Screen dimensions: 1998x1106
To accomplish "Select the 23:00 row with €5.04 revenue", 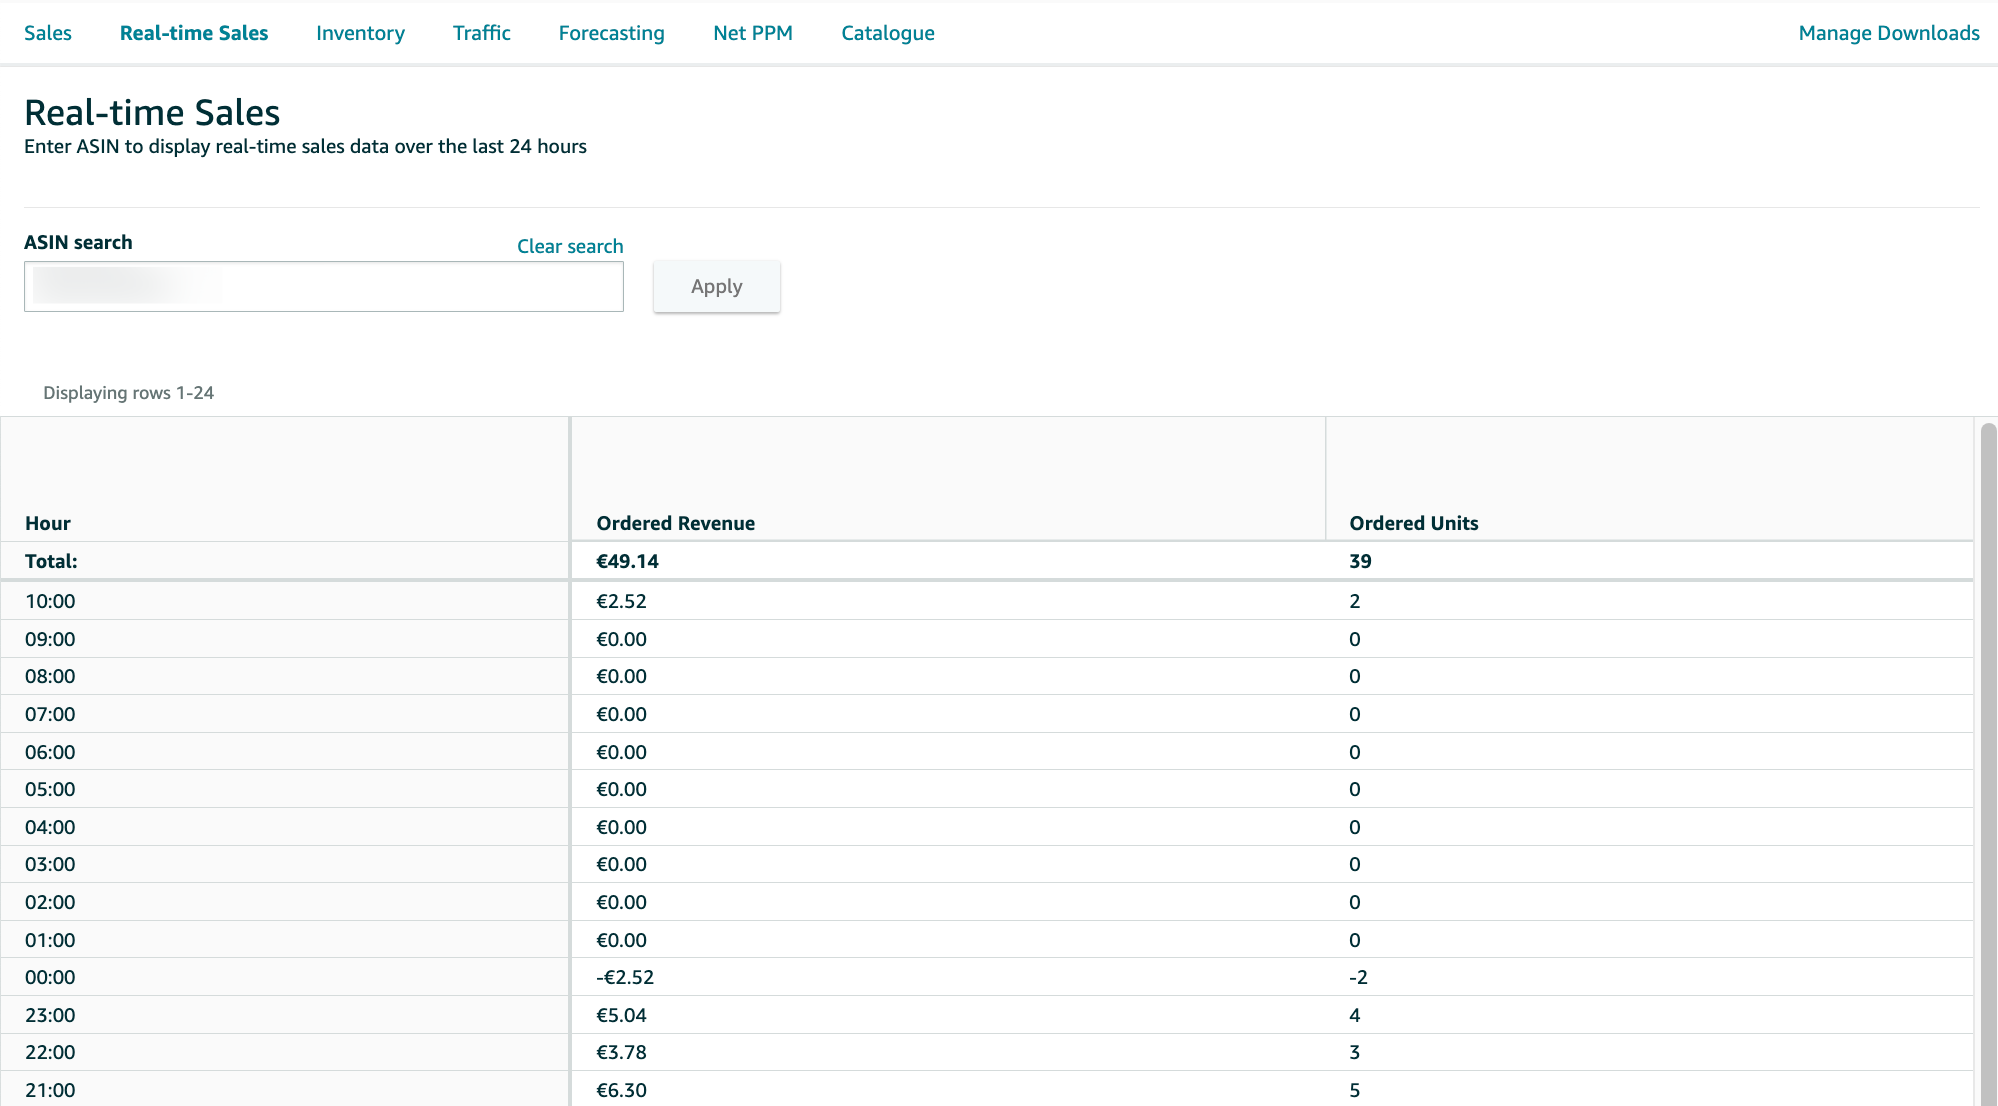I will click(x=285, y=1014).
